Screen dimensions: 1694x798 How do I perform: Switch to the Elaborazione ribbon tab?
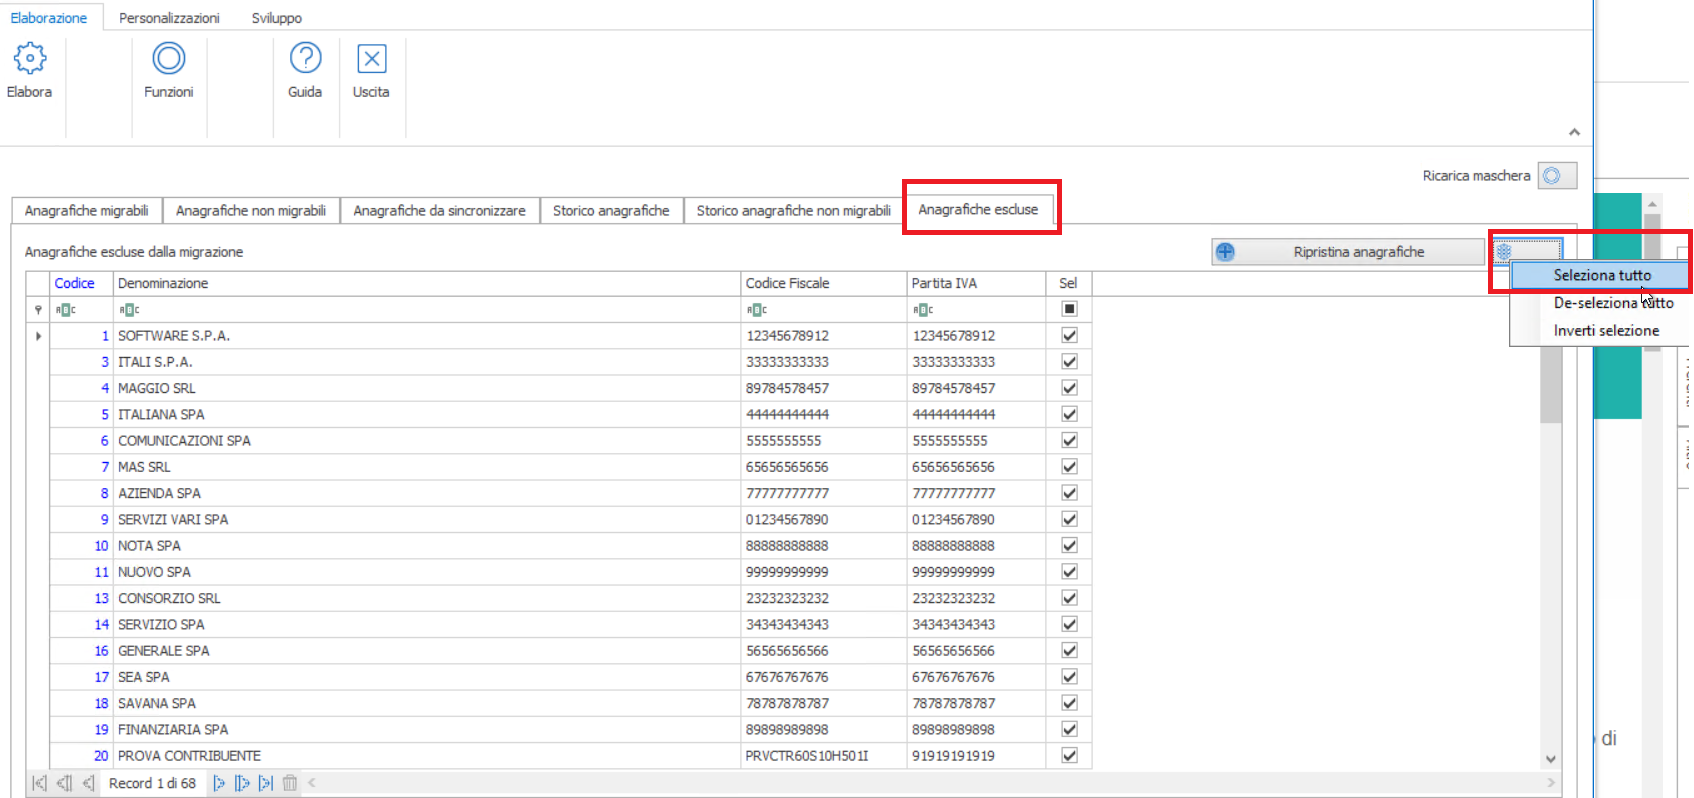pos(49,18)
